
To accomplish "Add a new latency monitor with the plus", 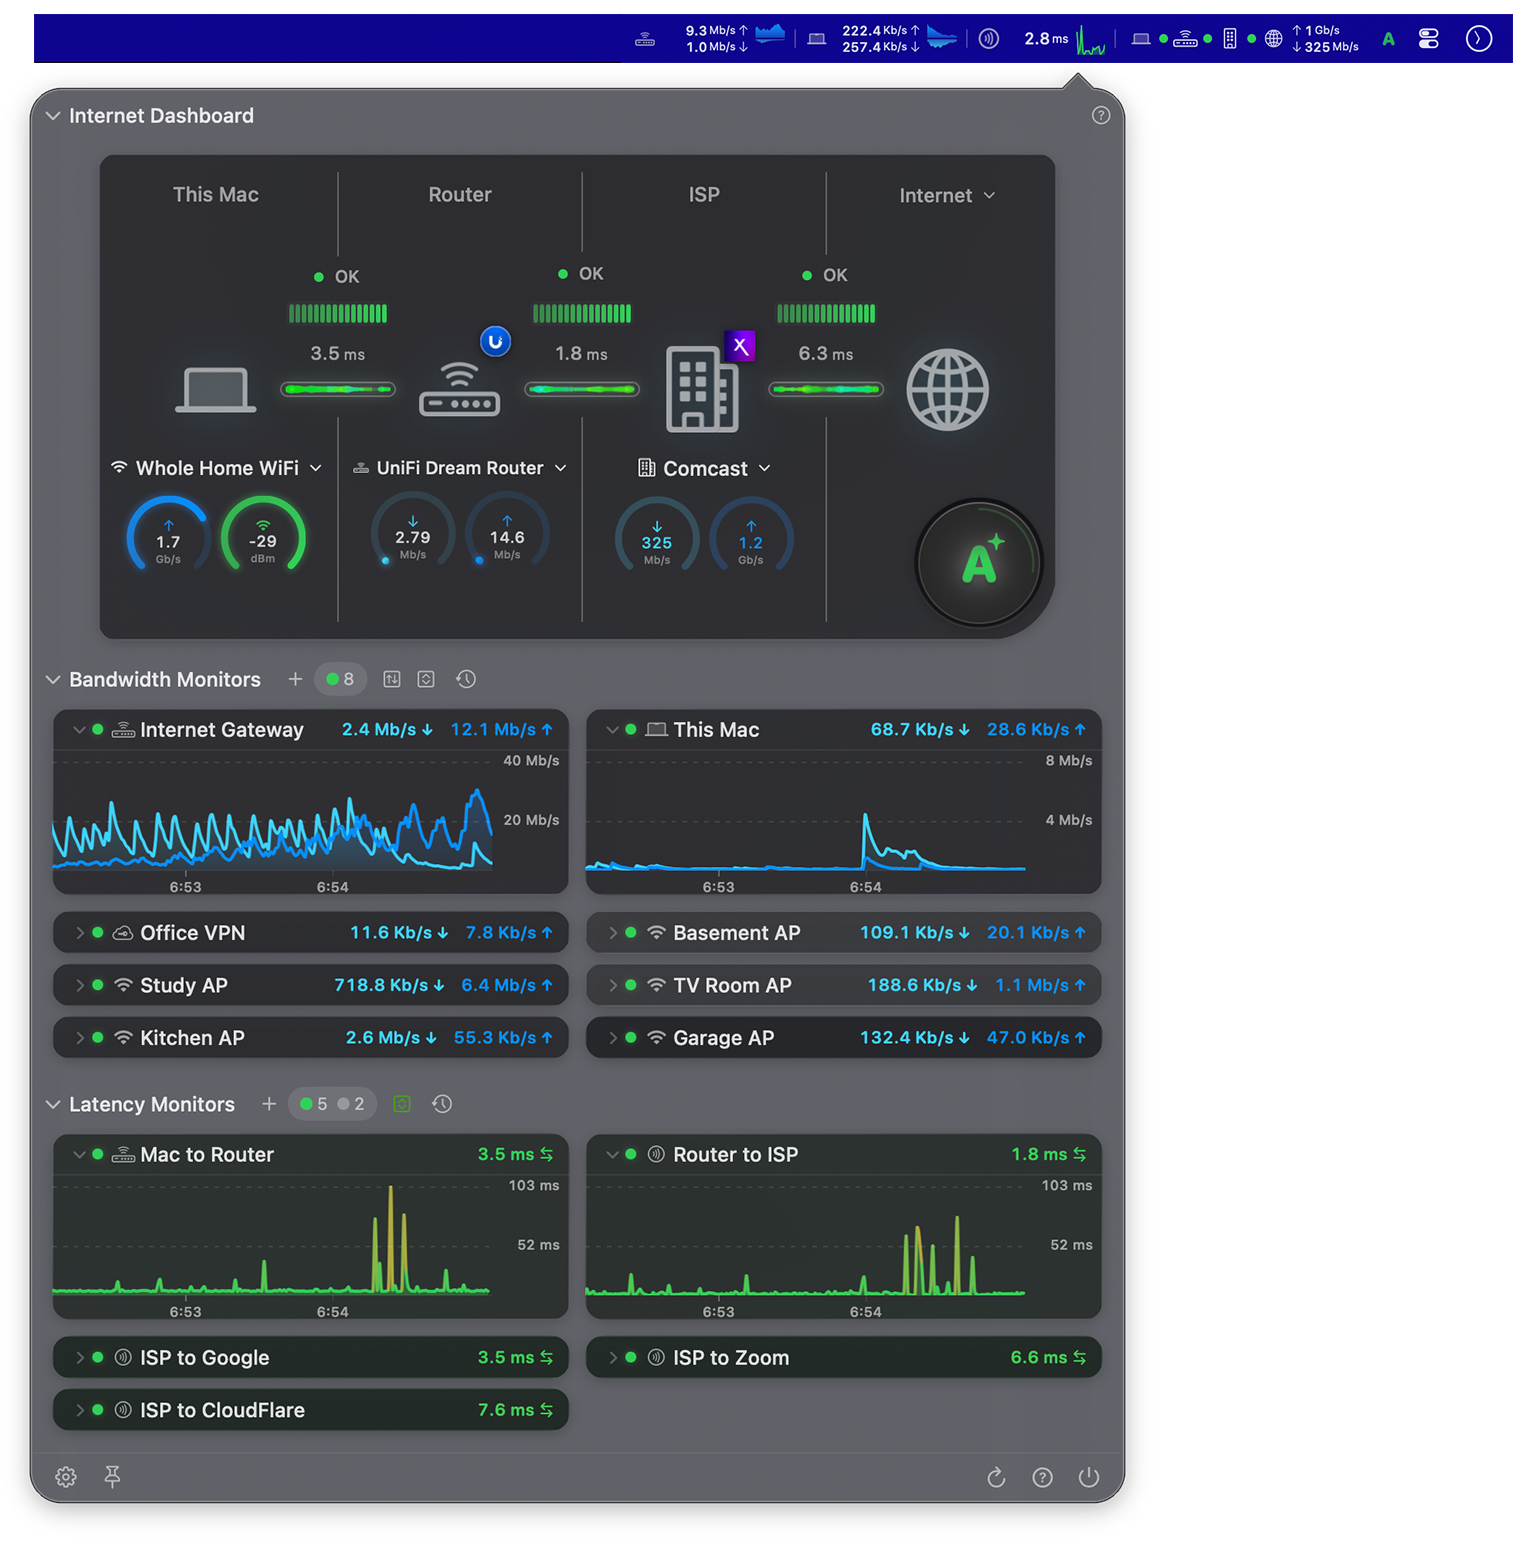I will click(x=269, y=1104).
